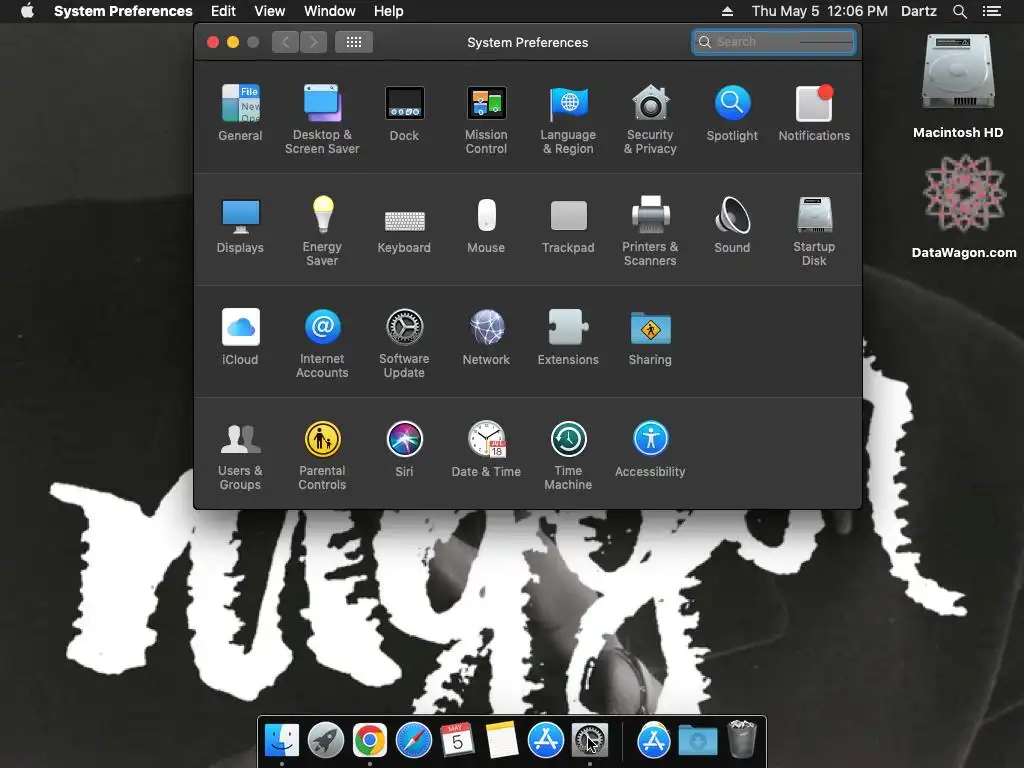Open Mission Control preferences
The image size is (1024, 768).
click(486, 119)
